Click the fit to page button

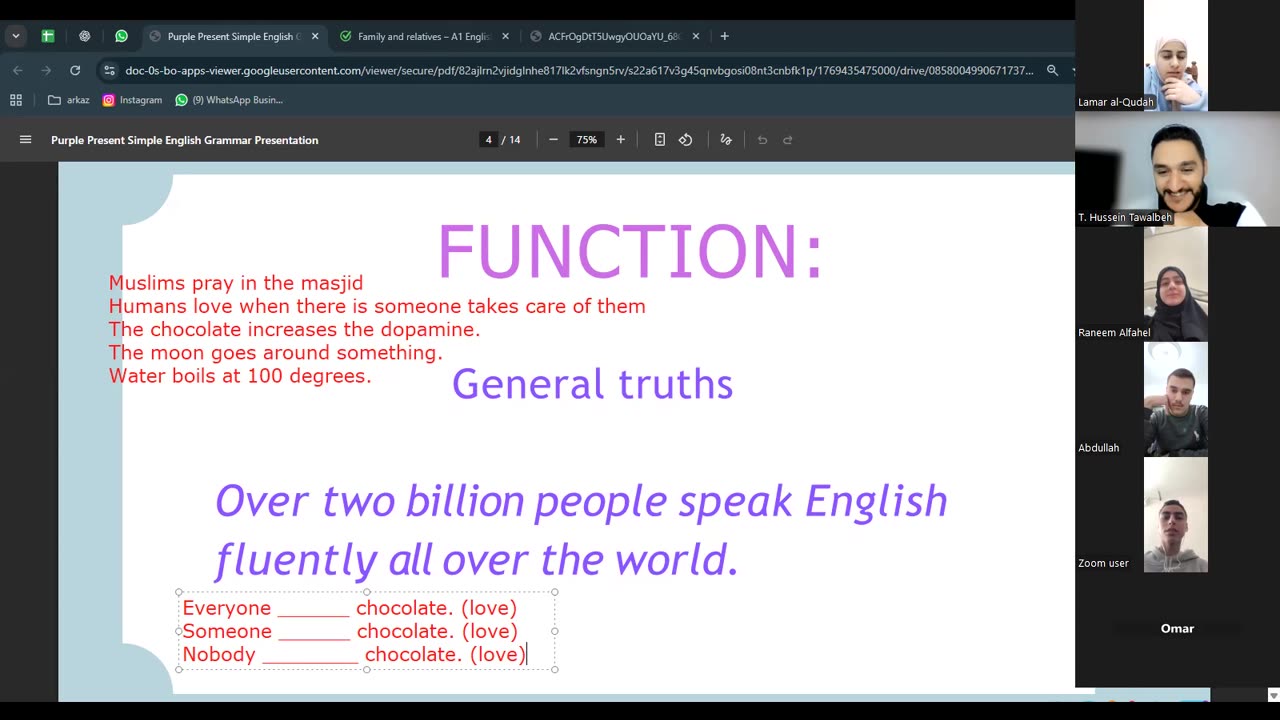pyautogui.click(x=659, y=140)
